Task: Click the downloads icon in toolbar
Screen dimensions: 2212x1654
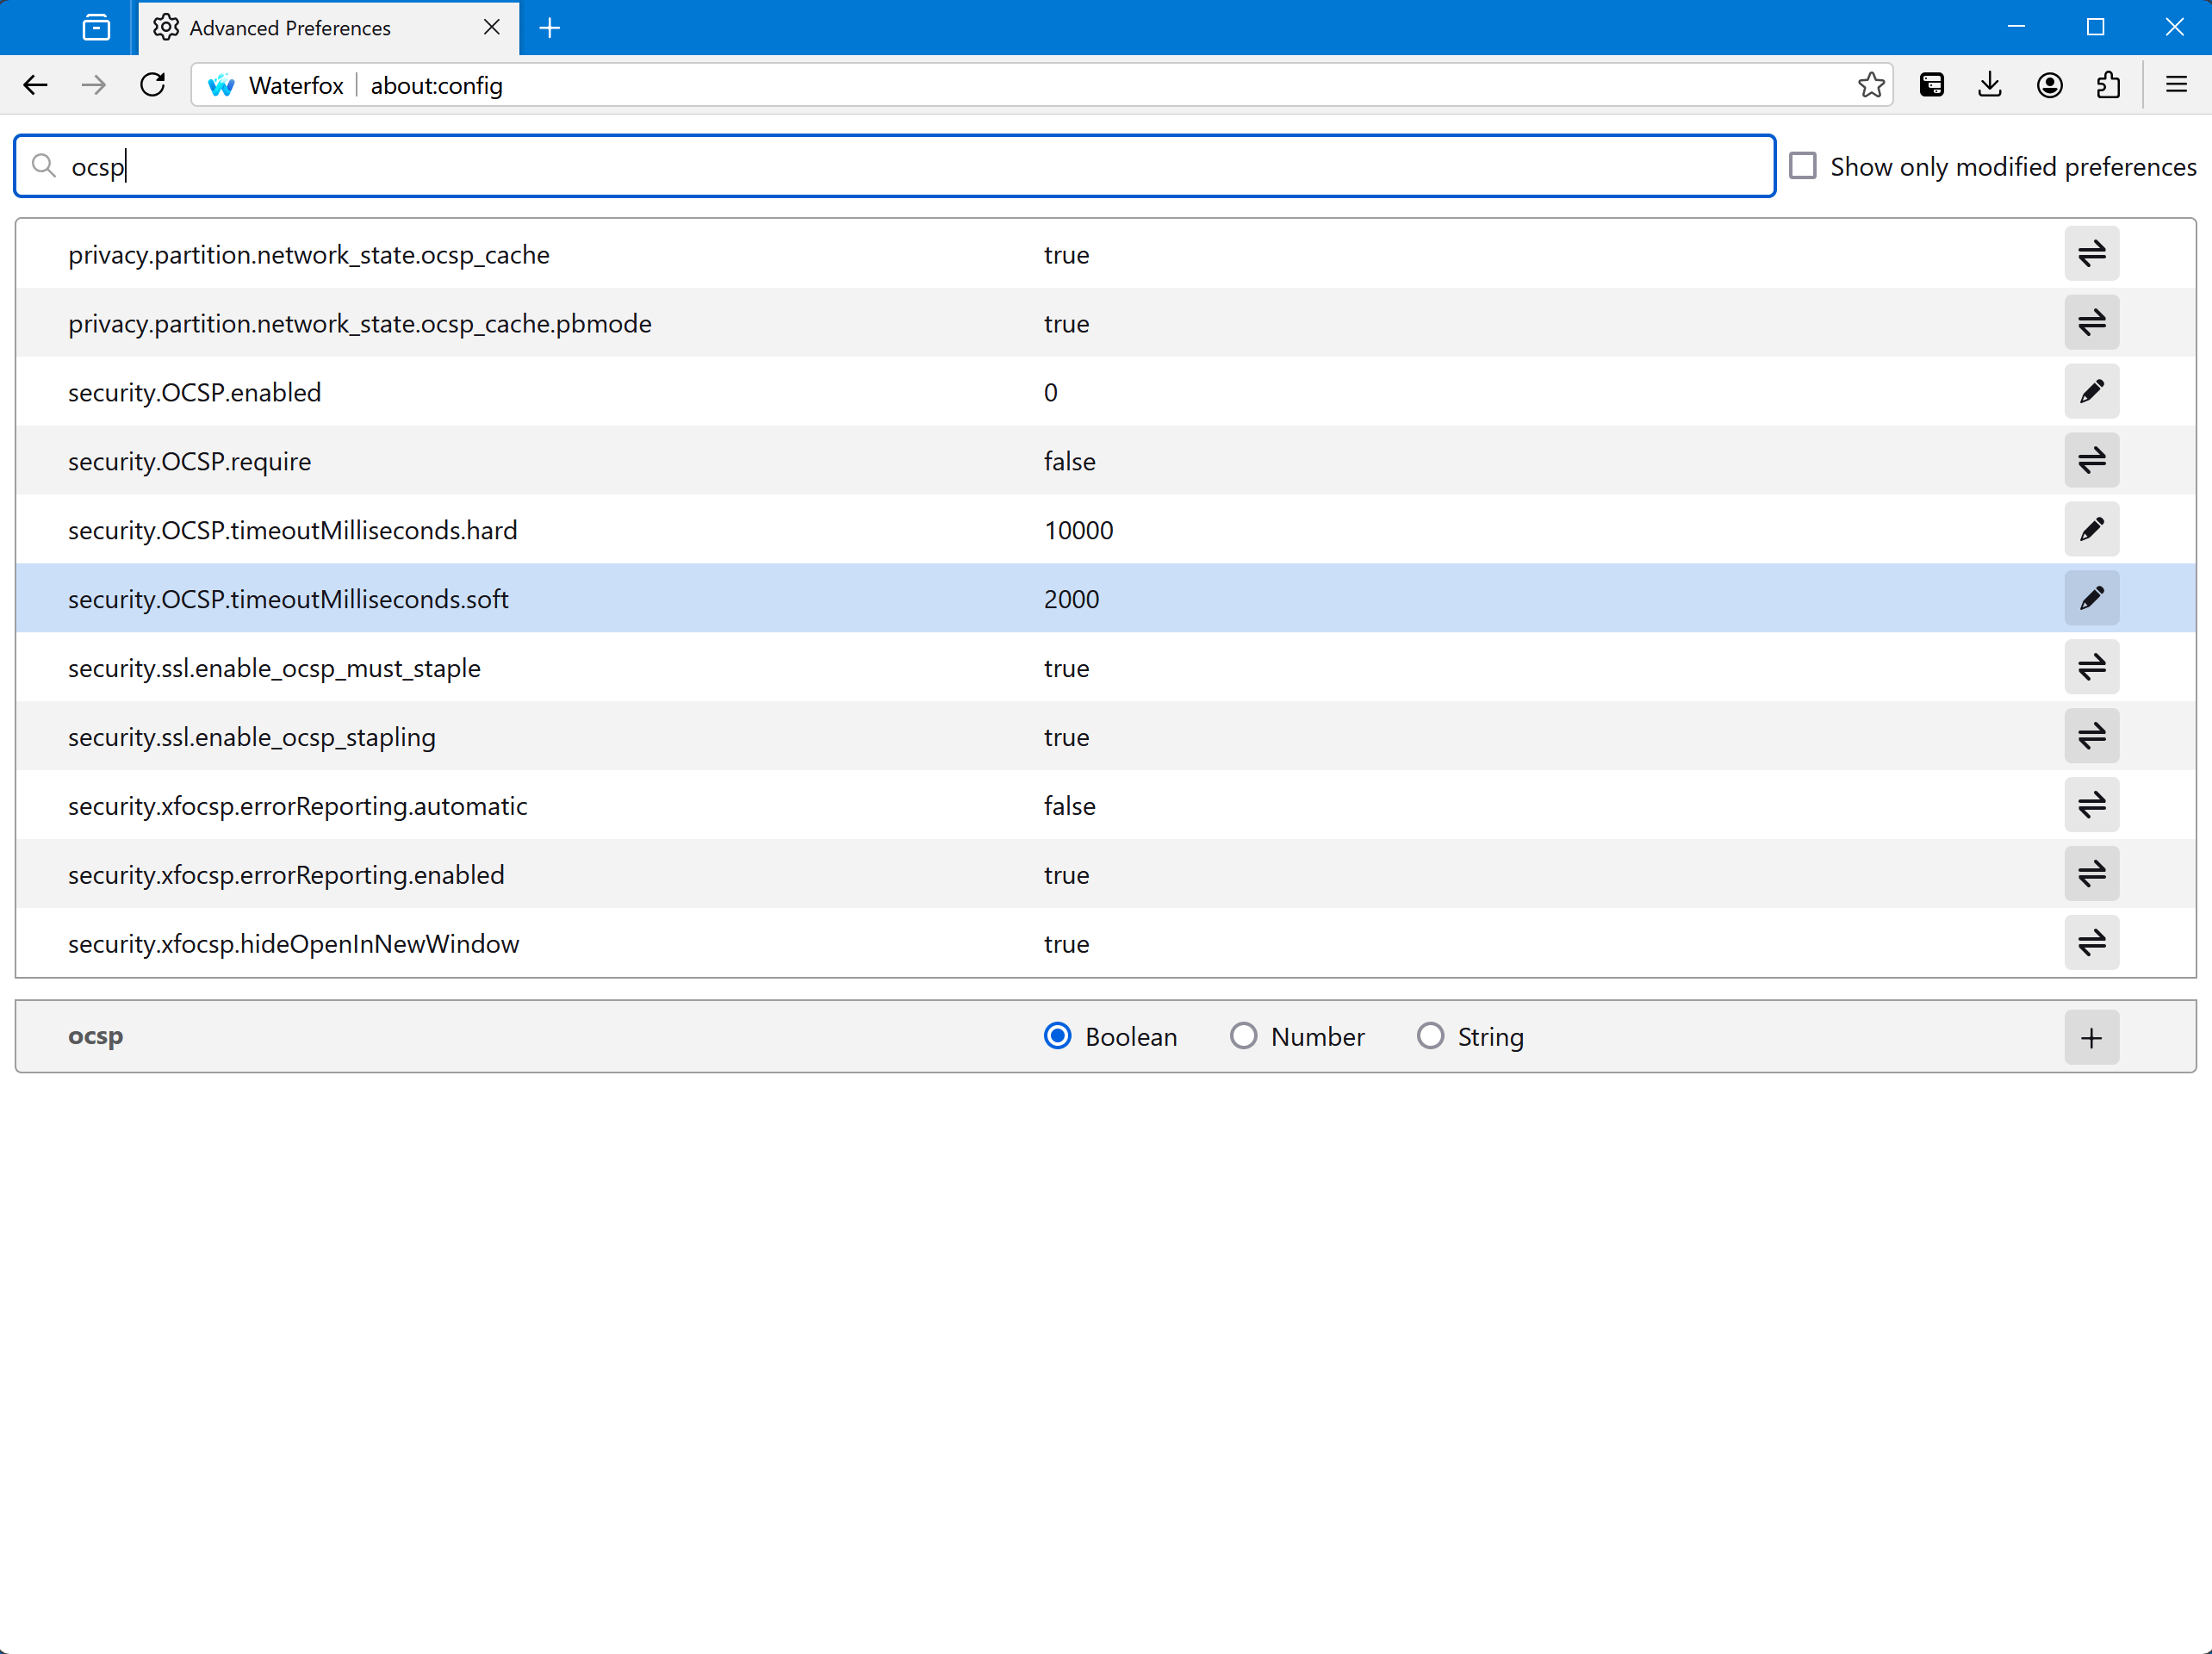Action: pos(1990,85)
